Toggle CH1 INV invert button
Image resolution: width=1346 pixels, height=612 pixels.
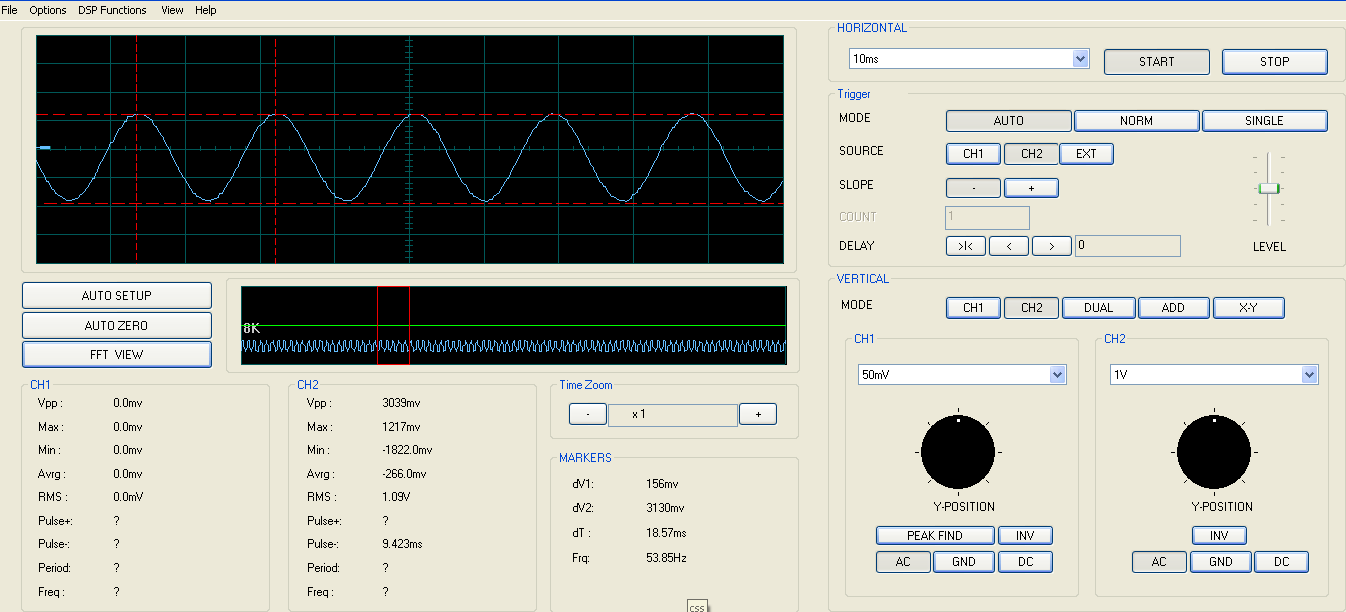(x=1025, y=536)
